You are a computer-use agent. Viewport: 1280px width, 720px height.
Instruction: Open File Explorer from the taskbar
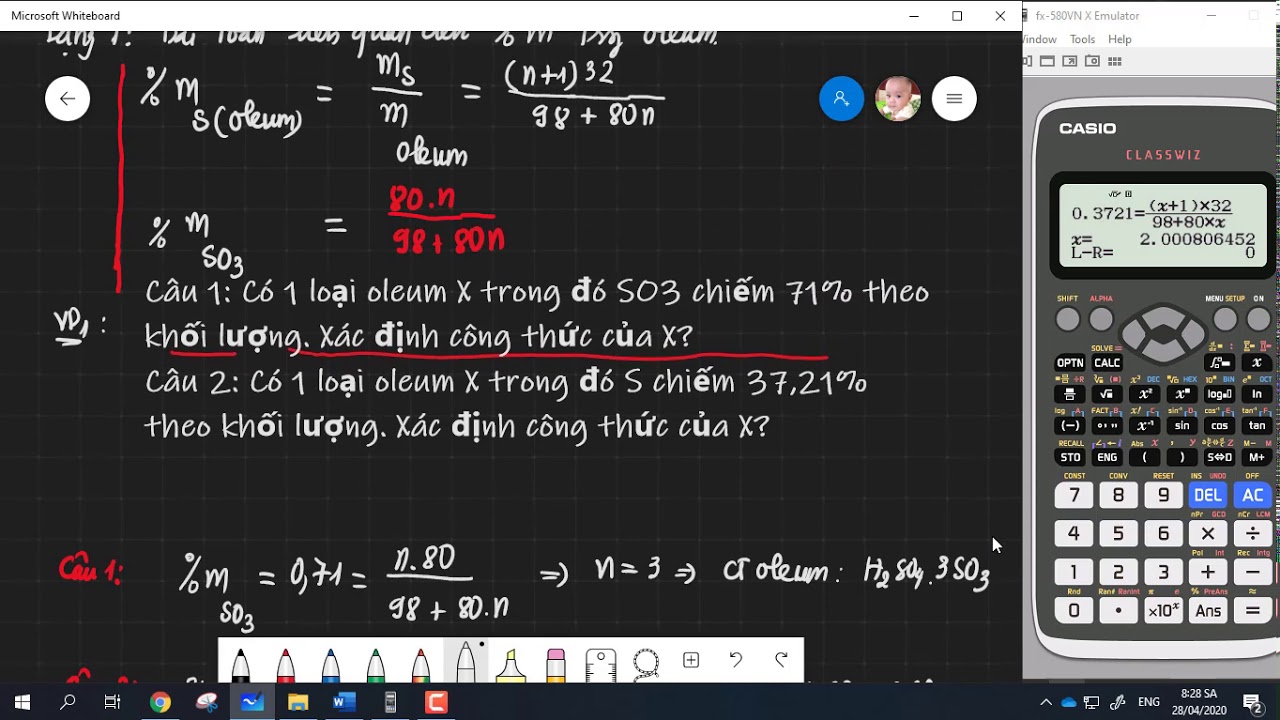point(297,702)
